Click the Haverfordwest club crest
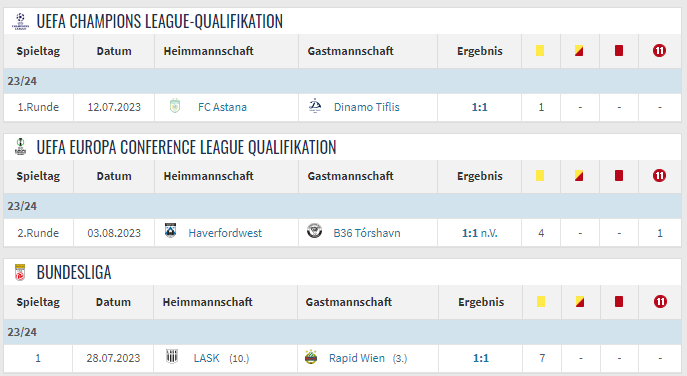The height and width of the screenshot is (376, 687). click(x=170, y=231)
